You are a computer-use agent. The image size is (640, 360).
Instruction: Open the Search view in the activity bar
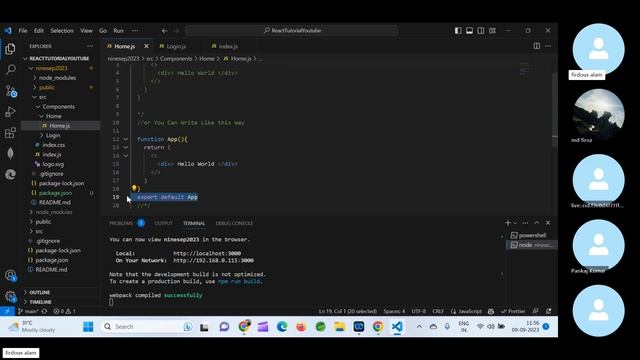[x=10, y=69]
